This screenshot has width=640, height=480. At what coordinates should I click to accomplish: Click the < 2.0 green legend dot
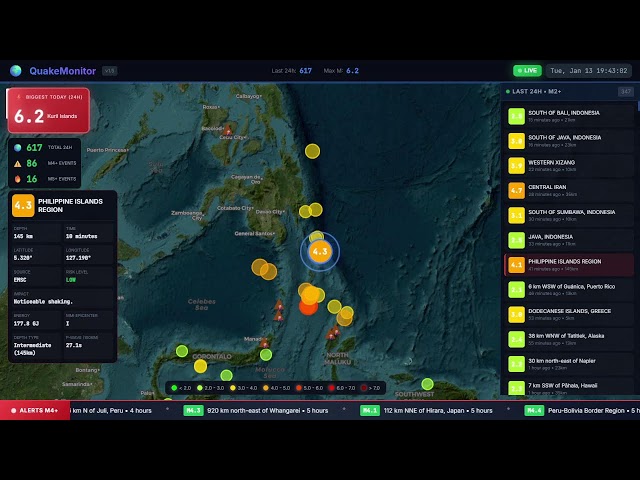(174, 388)
